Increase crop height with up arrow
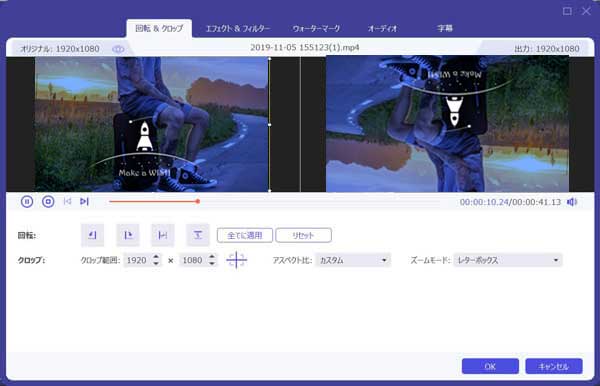This screenshot has width=600, height=386. 212,257
